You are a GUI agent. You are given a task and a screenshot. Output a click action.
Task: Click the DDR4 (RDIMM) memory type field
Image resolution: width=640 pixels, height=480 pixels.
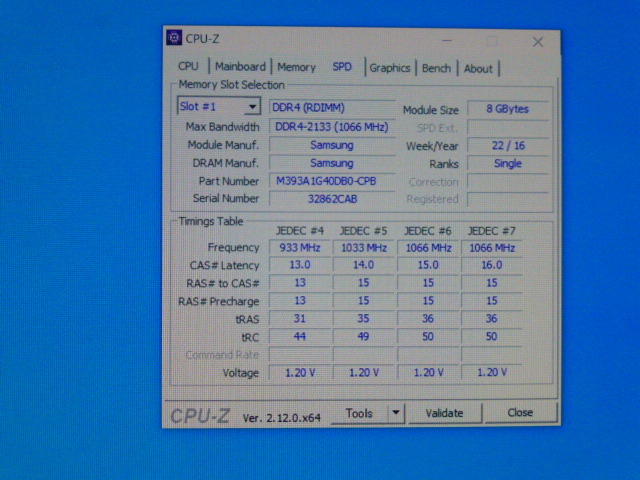(332, 108)
